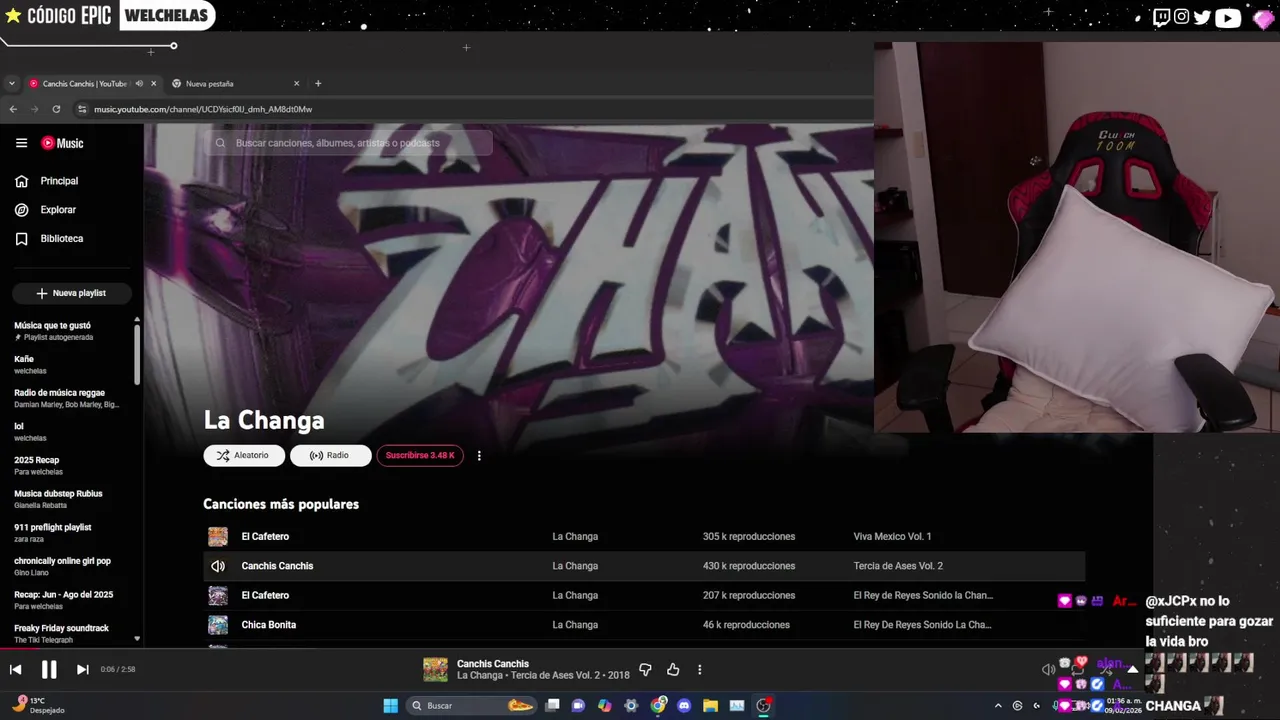Click the Twitch icon in overlay

click(x=1161, y=16)
